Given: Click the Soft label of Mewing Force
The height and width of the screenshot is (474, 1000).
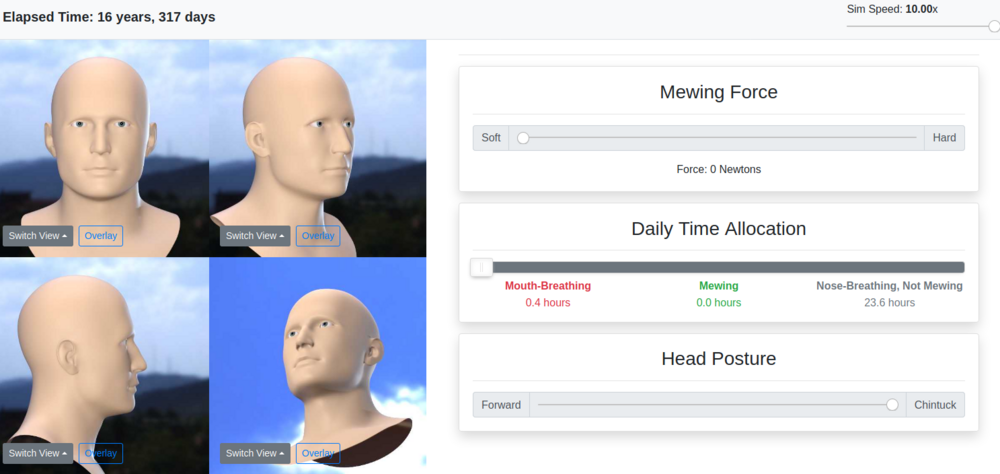Looking at the screenshot, I should click(x=491, y=138).
